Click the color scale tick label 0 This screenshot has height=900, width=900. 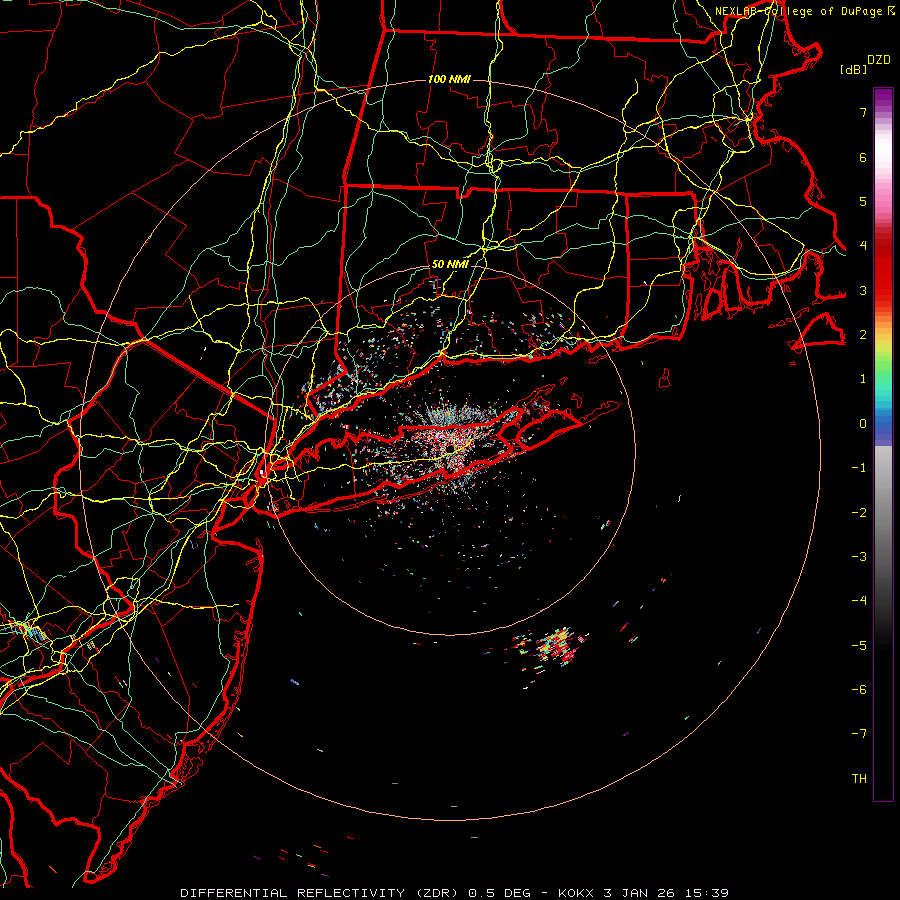click(863, 424)
